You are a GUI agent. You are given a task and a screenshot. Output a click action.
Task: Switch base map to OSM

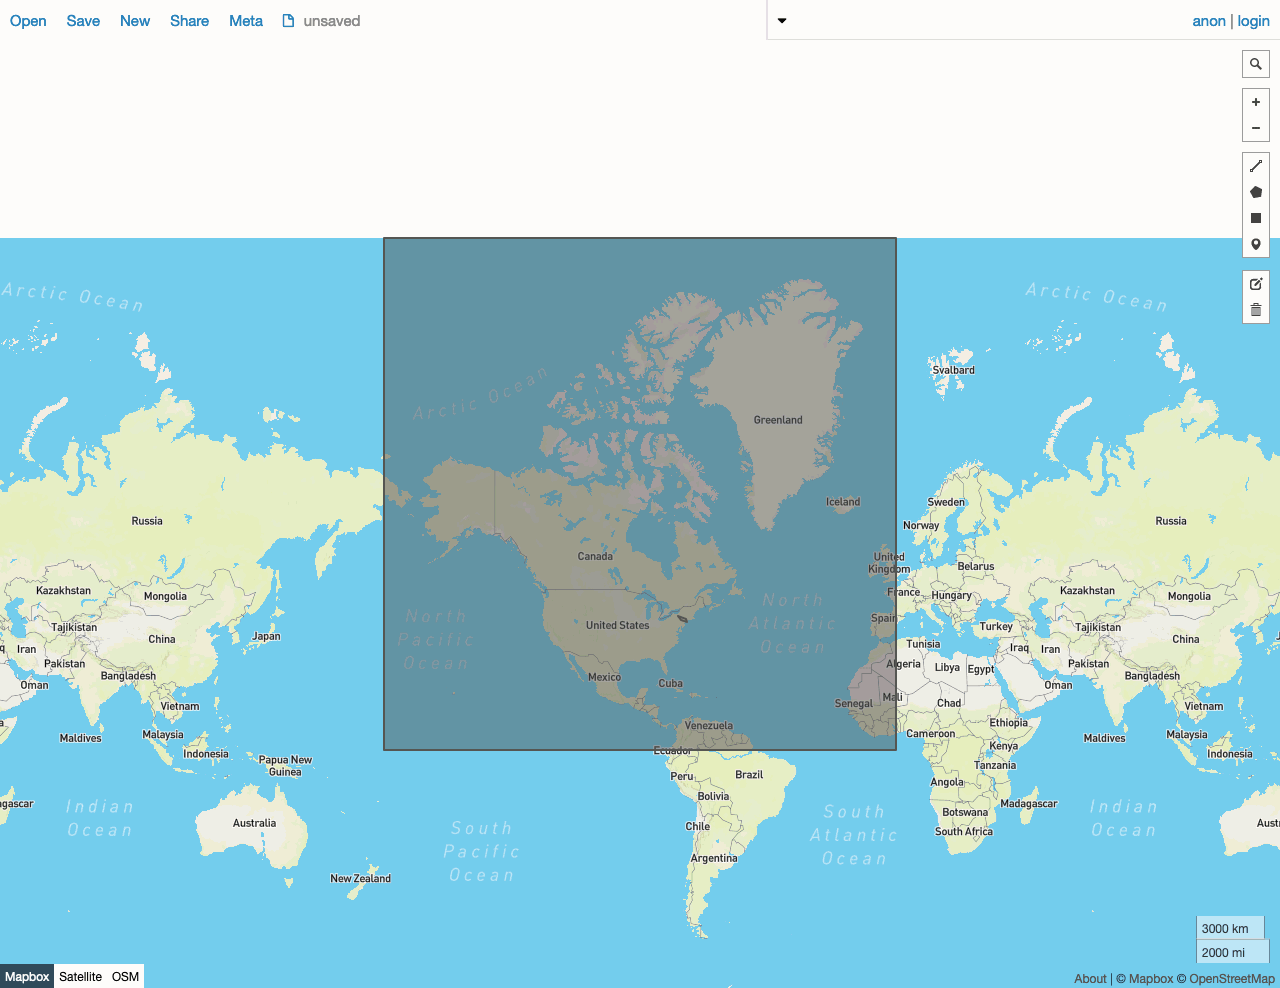tap(125, 977)
